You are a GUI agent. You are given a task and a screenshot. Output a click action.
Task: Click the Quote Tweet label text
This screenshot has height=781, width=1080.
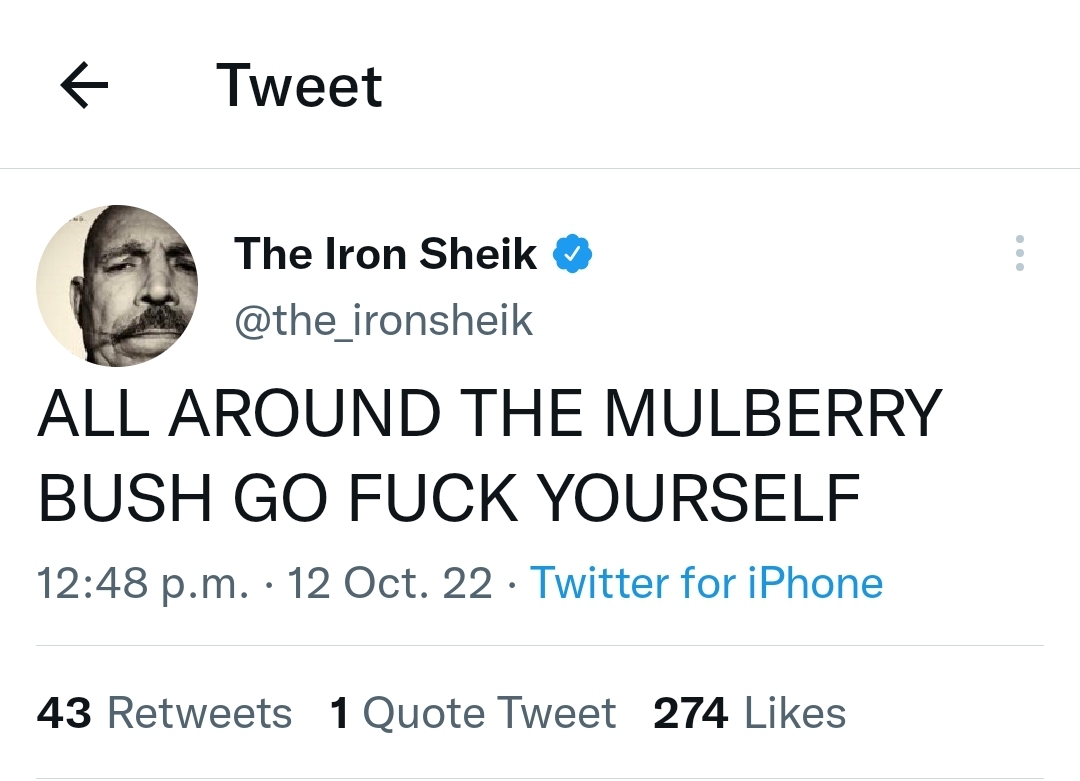pyautogui.click(x=489, y=713)
